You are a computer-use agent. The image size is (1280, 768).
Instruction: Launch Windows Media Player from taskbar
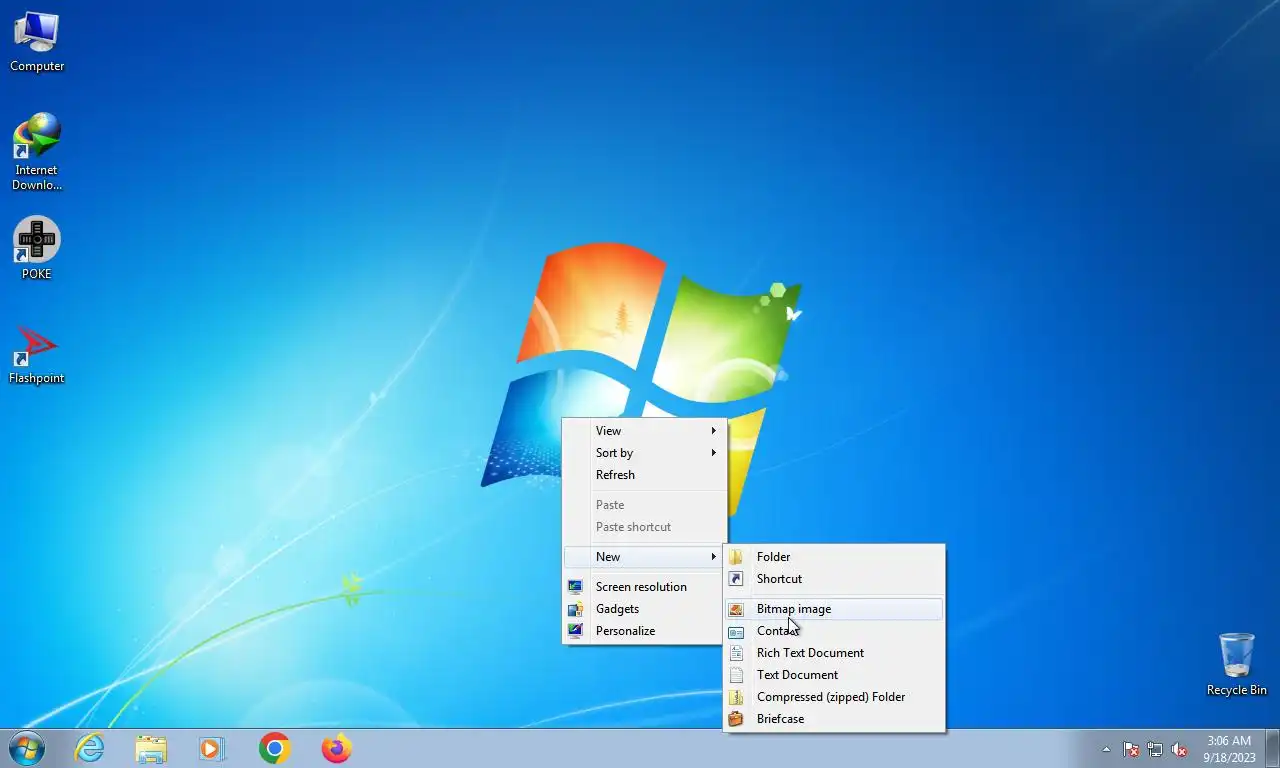click(212, 748)
